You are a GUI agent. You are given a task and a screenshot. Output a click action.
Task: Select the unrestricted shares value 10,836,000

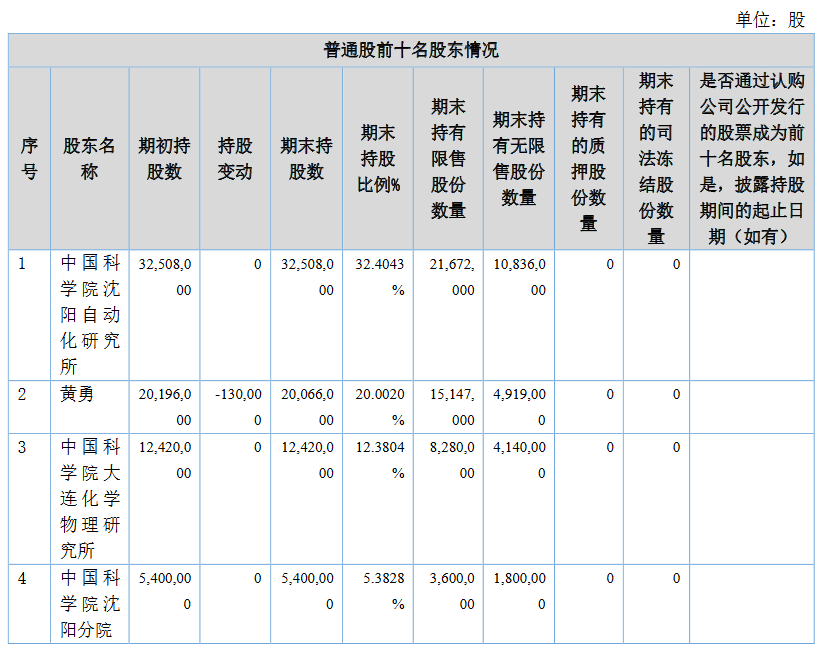(x=519, y=277)
